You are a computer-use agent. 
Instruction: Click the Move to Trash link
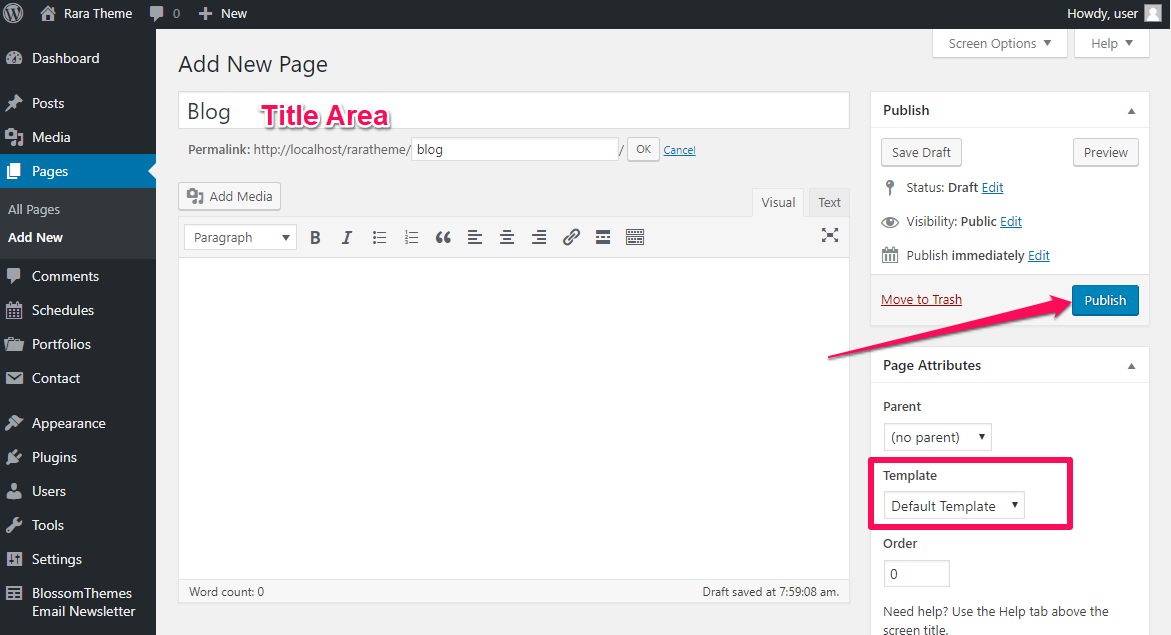click(x=922, y=300)
